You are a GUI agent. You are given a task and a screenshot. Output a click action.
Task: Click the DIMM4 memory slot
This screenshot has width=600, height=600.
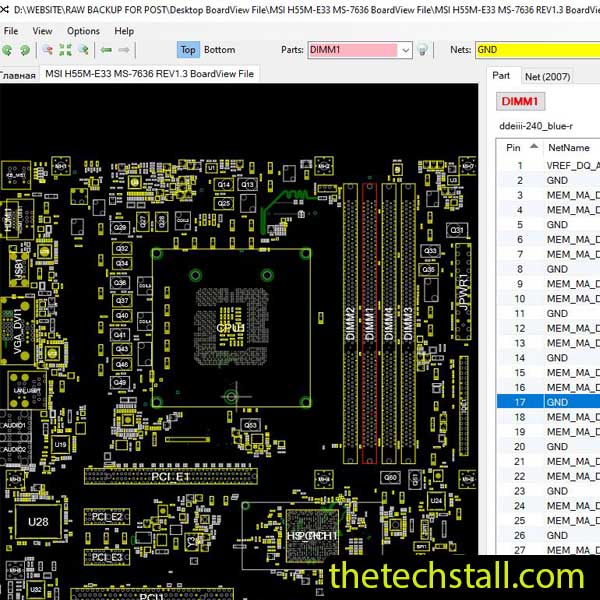tap(389, 323)
